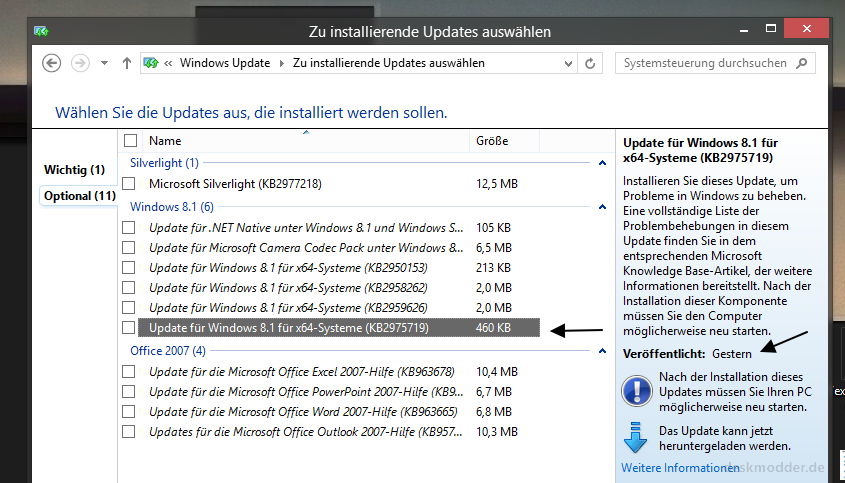Select the Excel 2007-Hilfe (KB963678) row
The height and width of the screenshot is (483, 845).
tap(339, 371)
